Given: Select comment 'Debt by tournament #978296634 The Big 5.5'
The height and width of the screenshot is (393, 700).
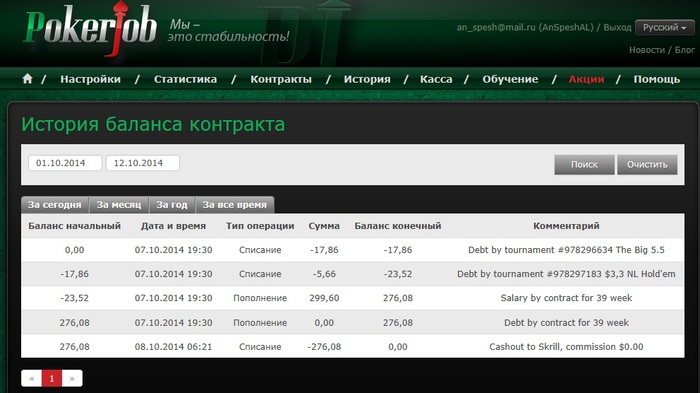Looking at the screenshot, I should (566, 250).
